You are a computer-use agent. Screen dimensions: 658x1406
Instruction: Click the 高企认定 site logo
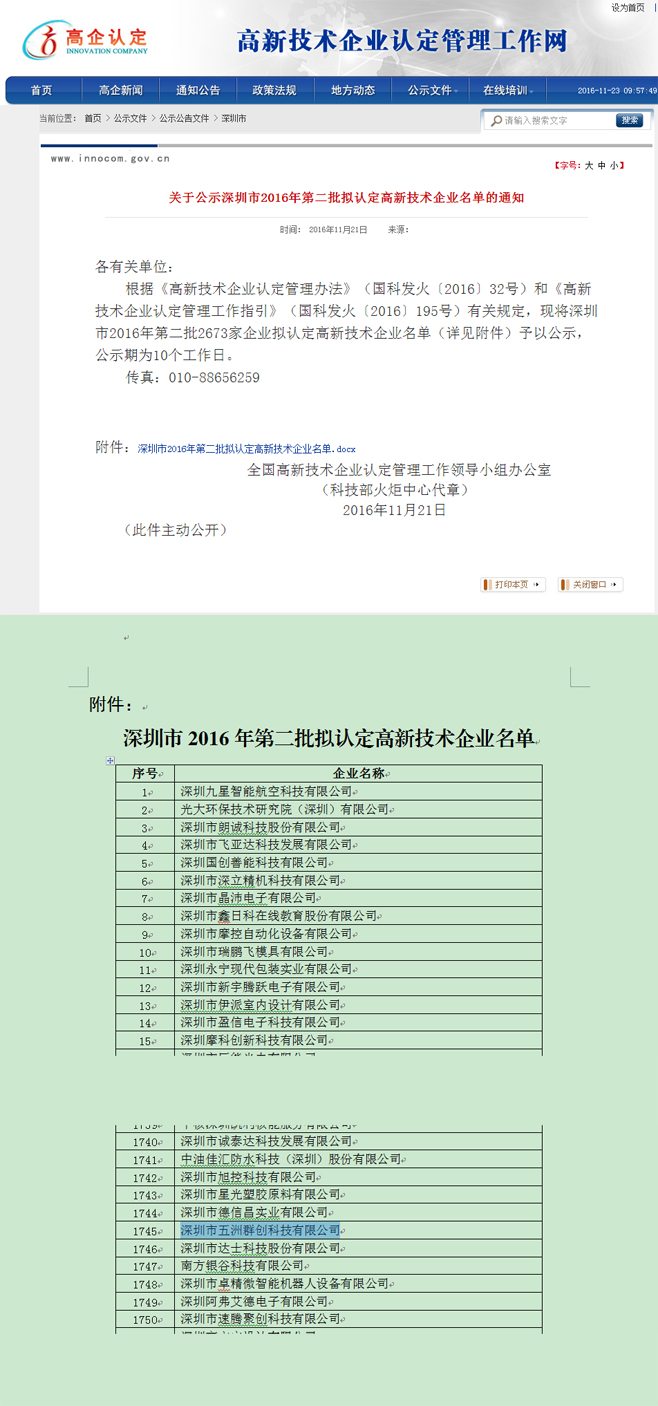tap(85, 40)
